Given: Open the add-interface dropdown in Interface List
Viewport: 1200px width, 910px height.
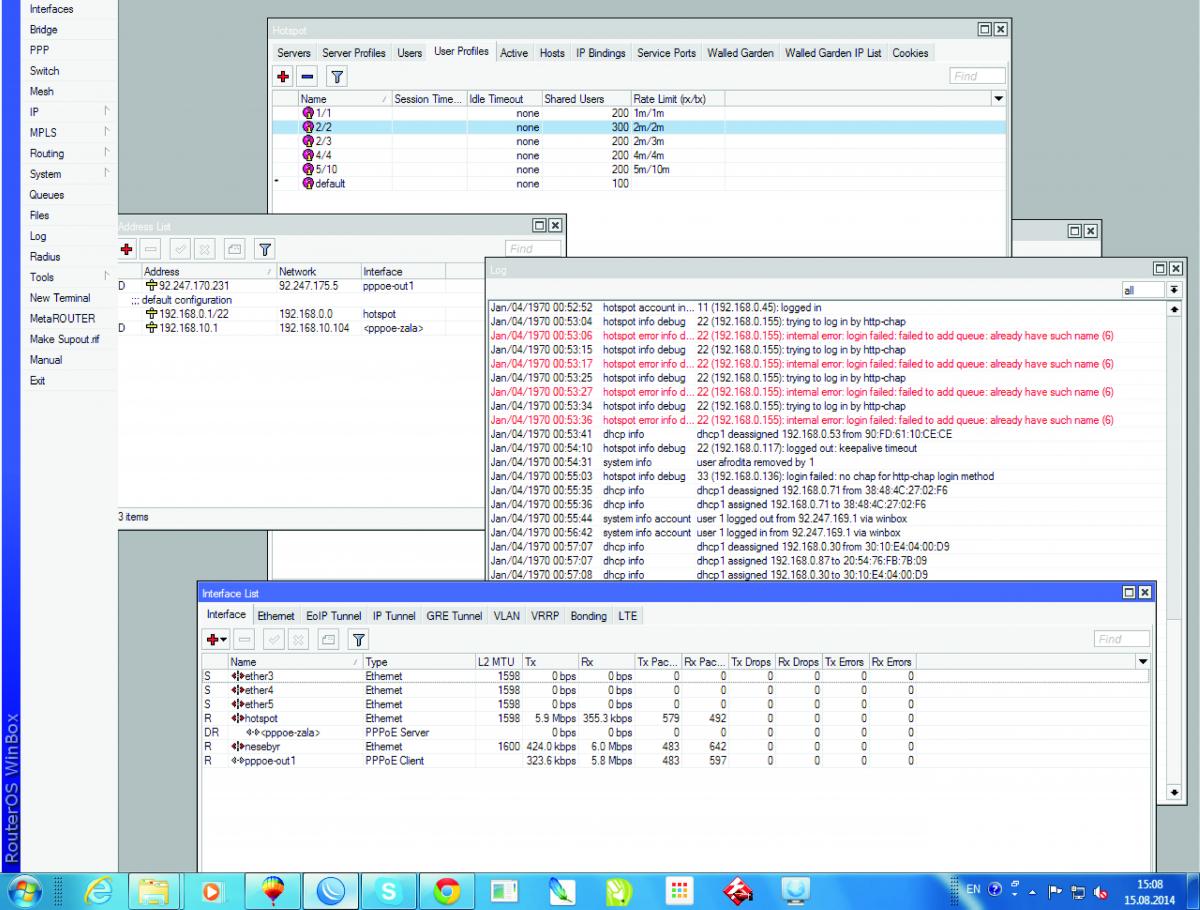Looking at the screenshot, I should pyautogui.click(x=216, y=639).
